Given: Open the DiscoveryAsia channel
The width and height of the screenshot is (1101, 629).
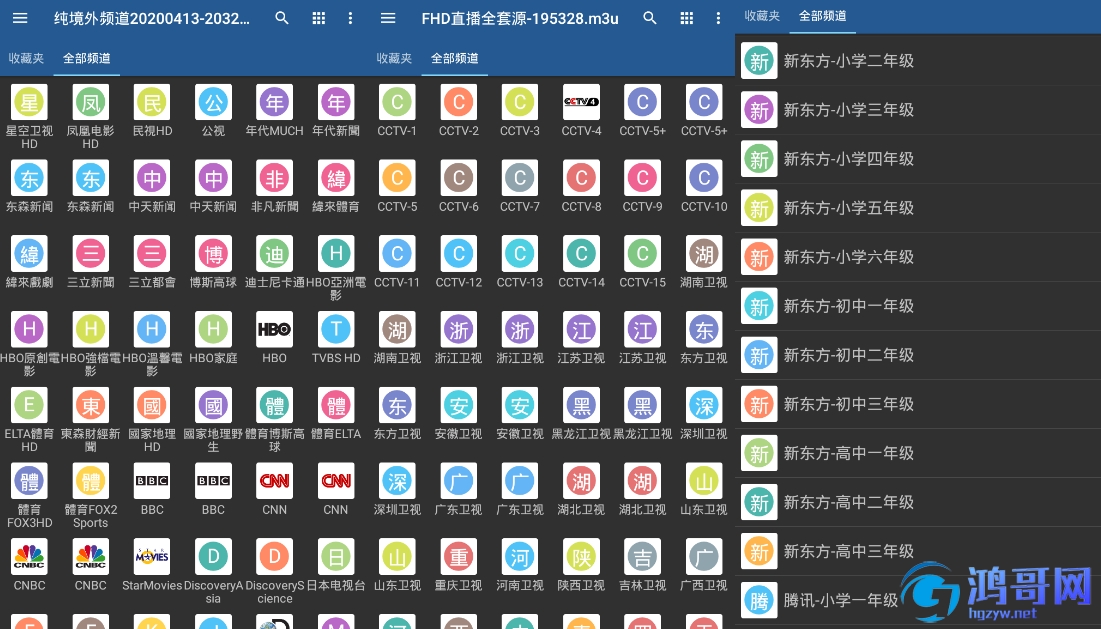Looking at the screenshot, I should 213,571.
